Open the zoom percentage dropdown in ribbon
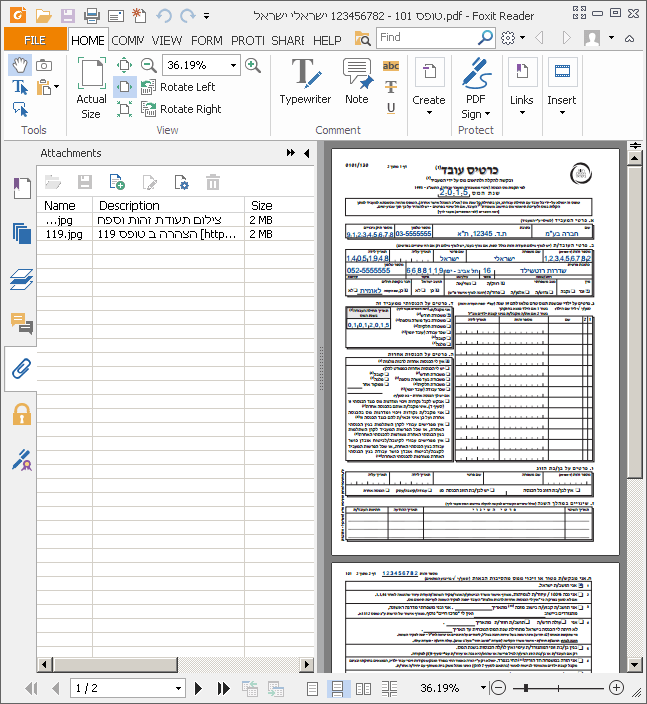647x704 pixels. click(233, 66)
